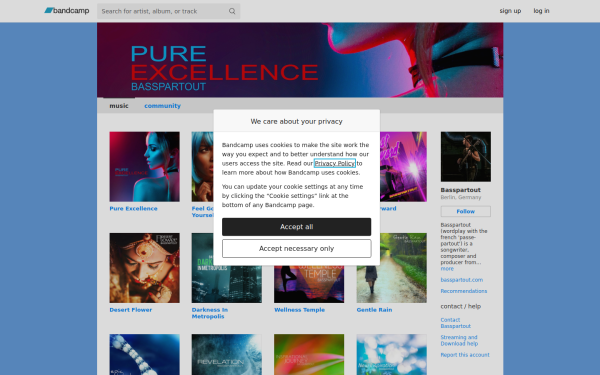Click the Basspartout artist photo

tap(466, 157)
